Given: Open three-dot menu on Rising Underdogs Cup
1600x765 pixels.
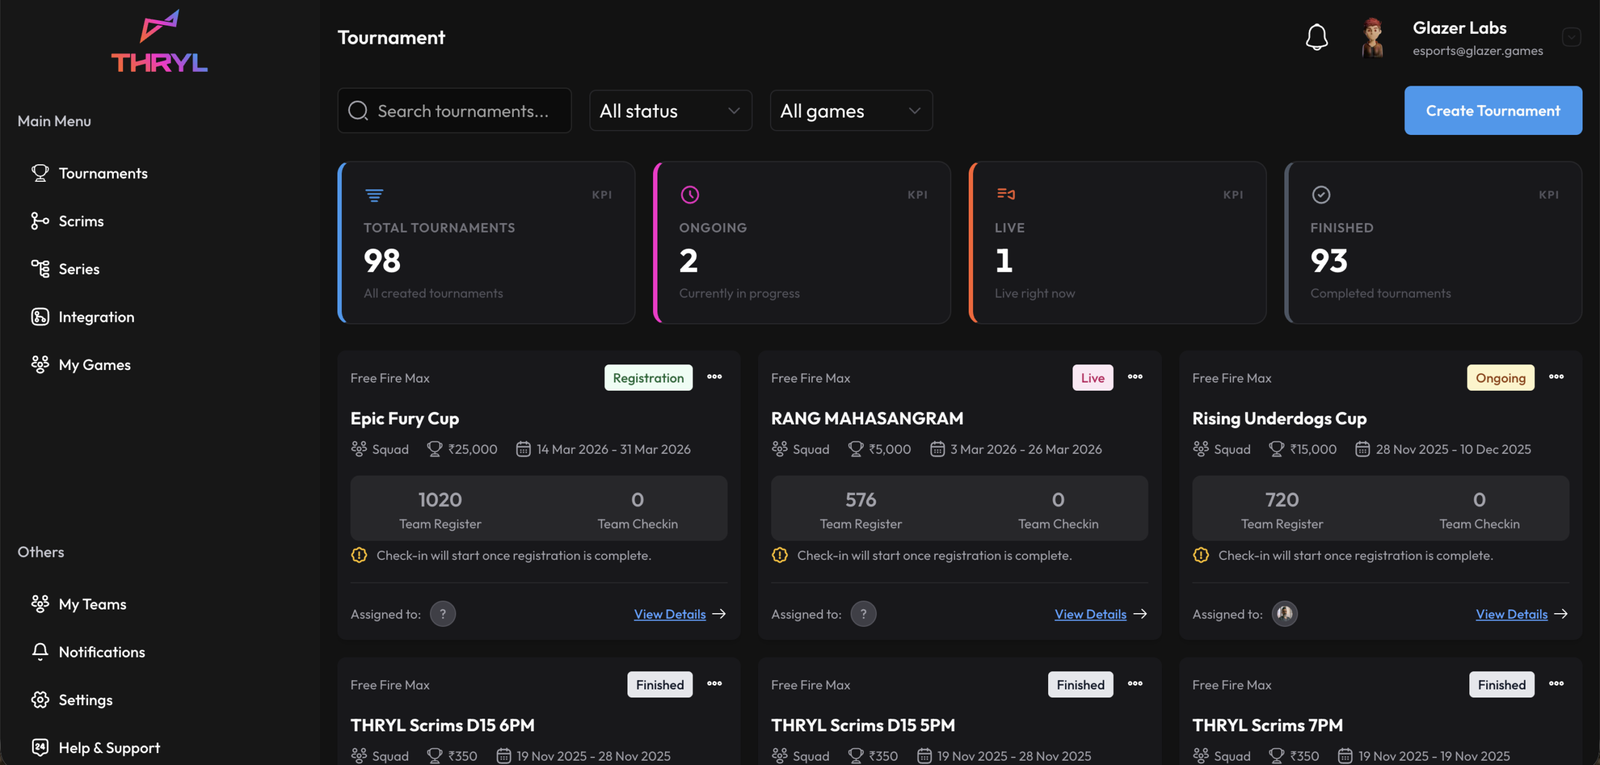Looking at the screenshot, I should pyautogui.click(x=1556, y=377).
